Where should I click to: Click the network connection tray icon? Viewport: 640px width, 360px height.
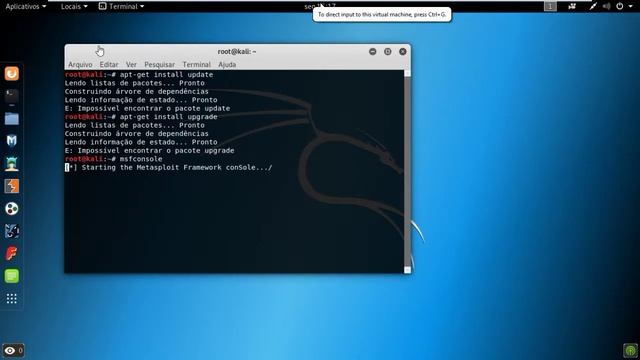pos(593,6)
